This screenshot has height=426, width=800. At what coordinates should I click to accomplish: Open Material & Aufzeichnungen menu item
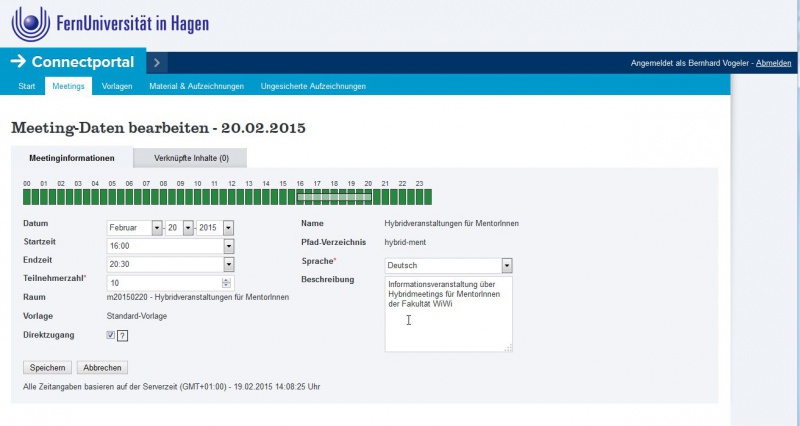196,86
